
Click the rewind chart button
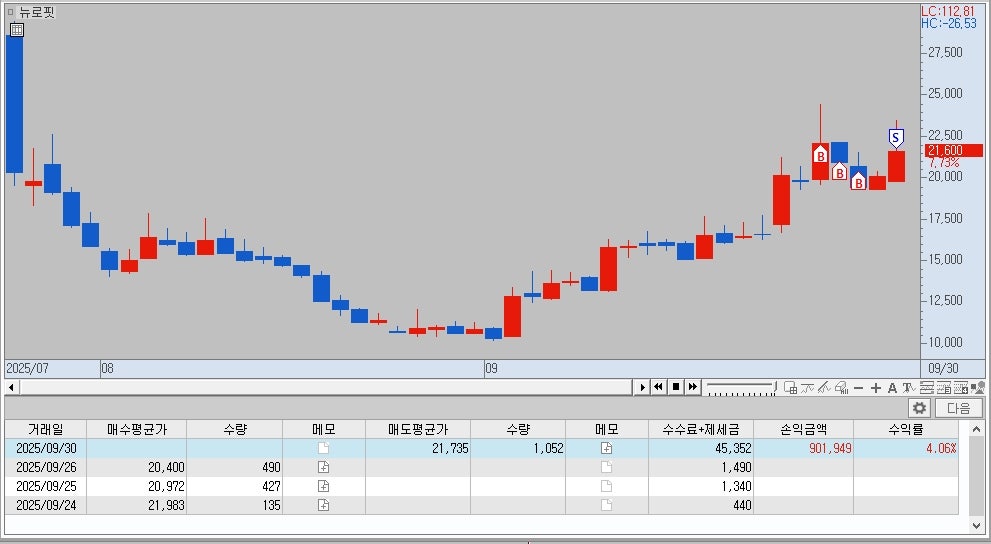[x=659, y=387]
